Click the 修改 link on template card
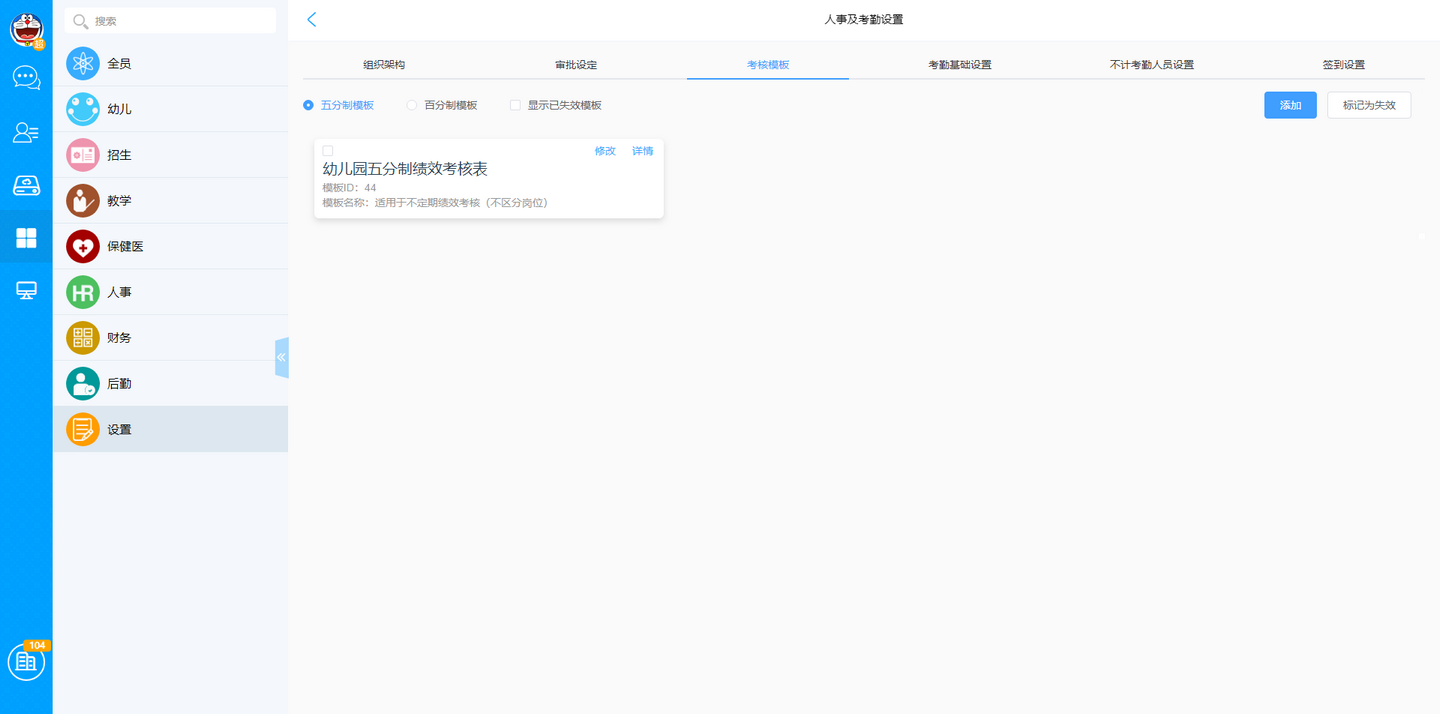Viewport: 1440px width, 714px height. pyautogui.click(x=605, y=151)
